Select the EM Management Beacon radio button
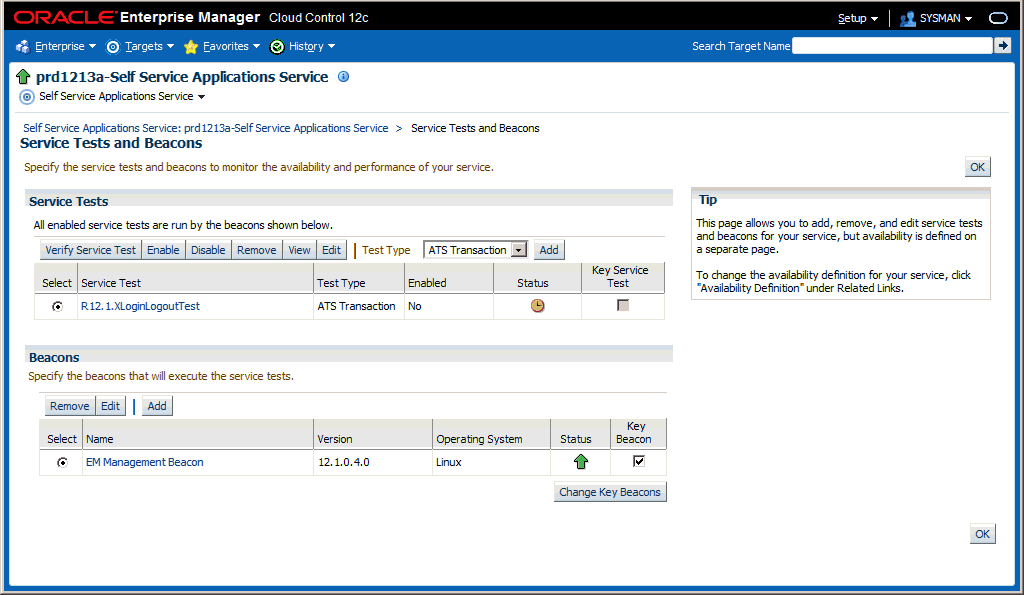This screenshot has width=1024, height=595. coord(62,462)
